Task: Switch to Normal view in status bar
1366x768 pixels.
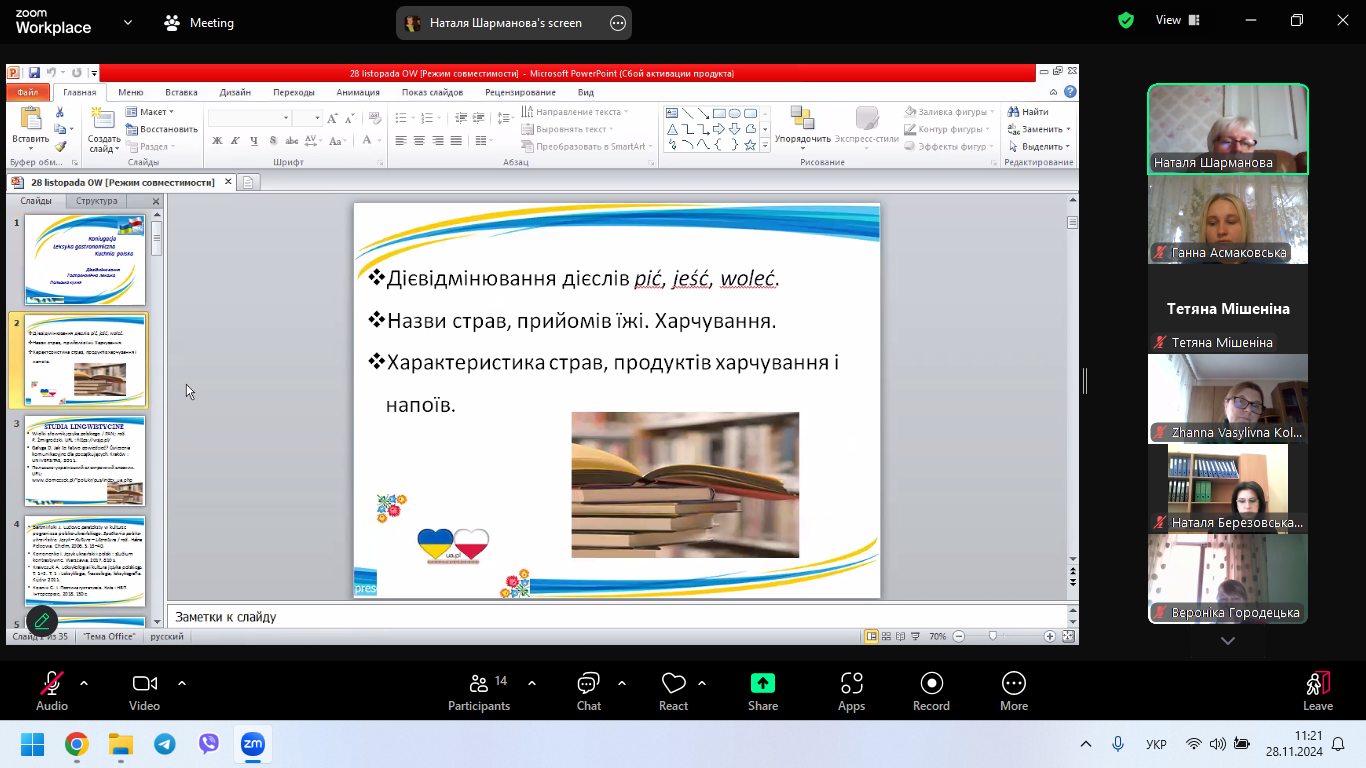Action: pyautogui.click(x=872, y=636)
